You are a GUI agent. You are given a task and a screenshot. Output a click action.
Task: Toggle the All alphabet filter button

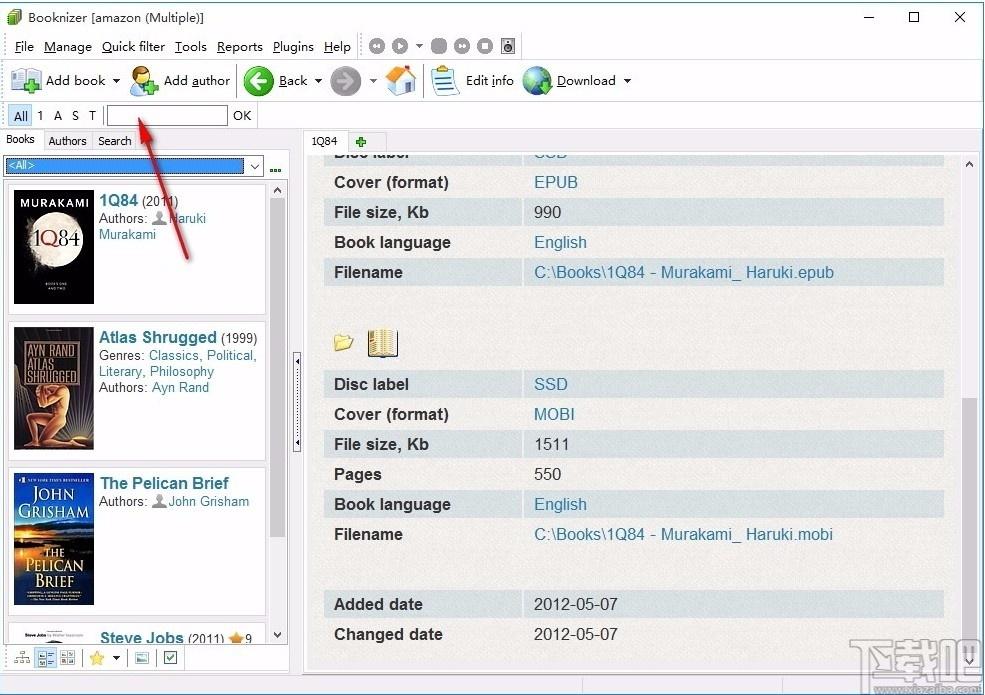point(21,116)
